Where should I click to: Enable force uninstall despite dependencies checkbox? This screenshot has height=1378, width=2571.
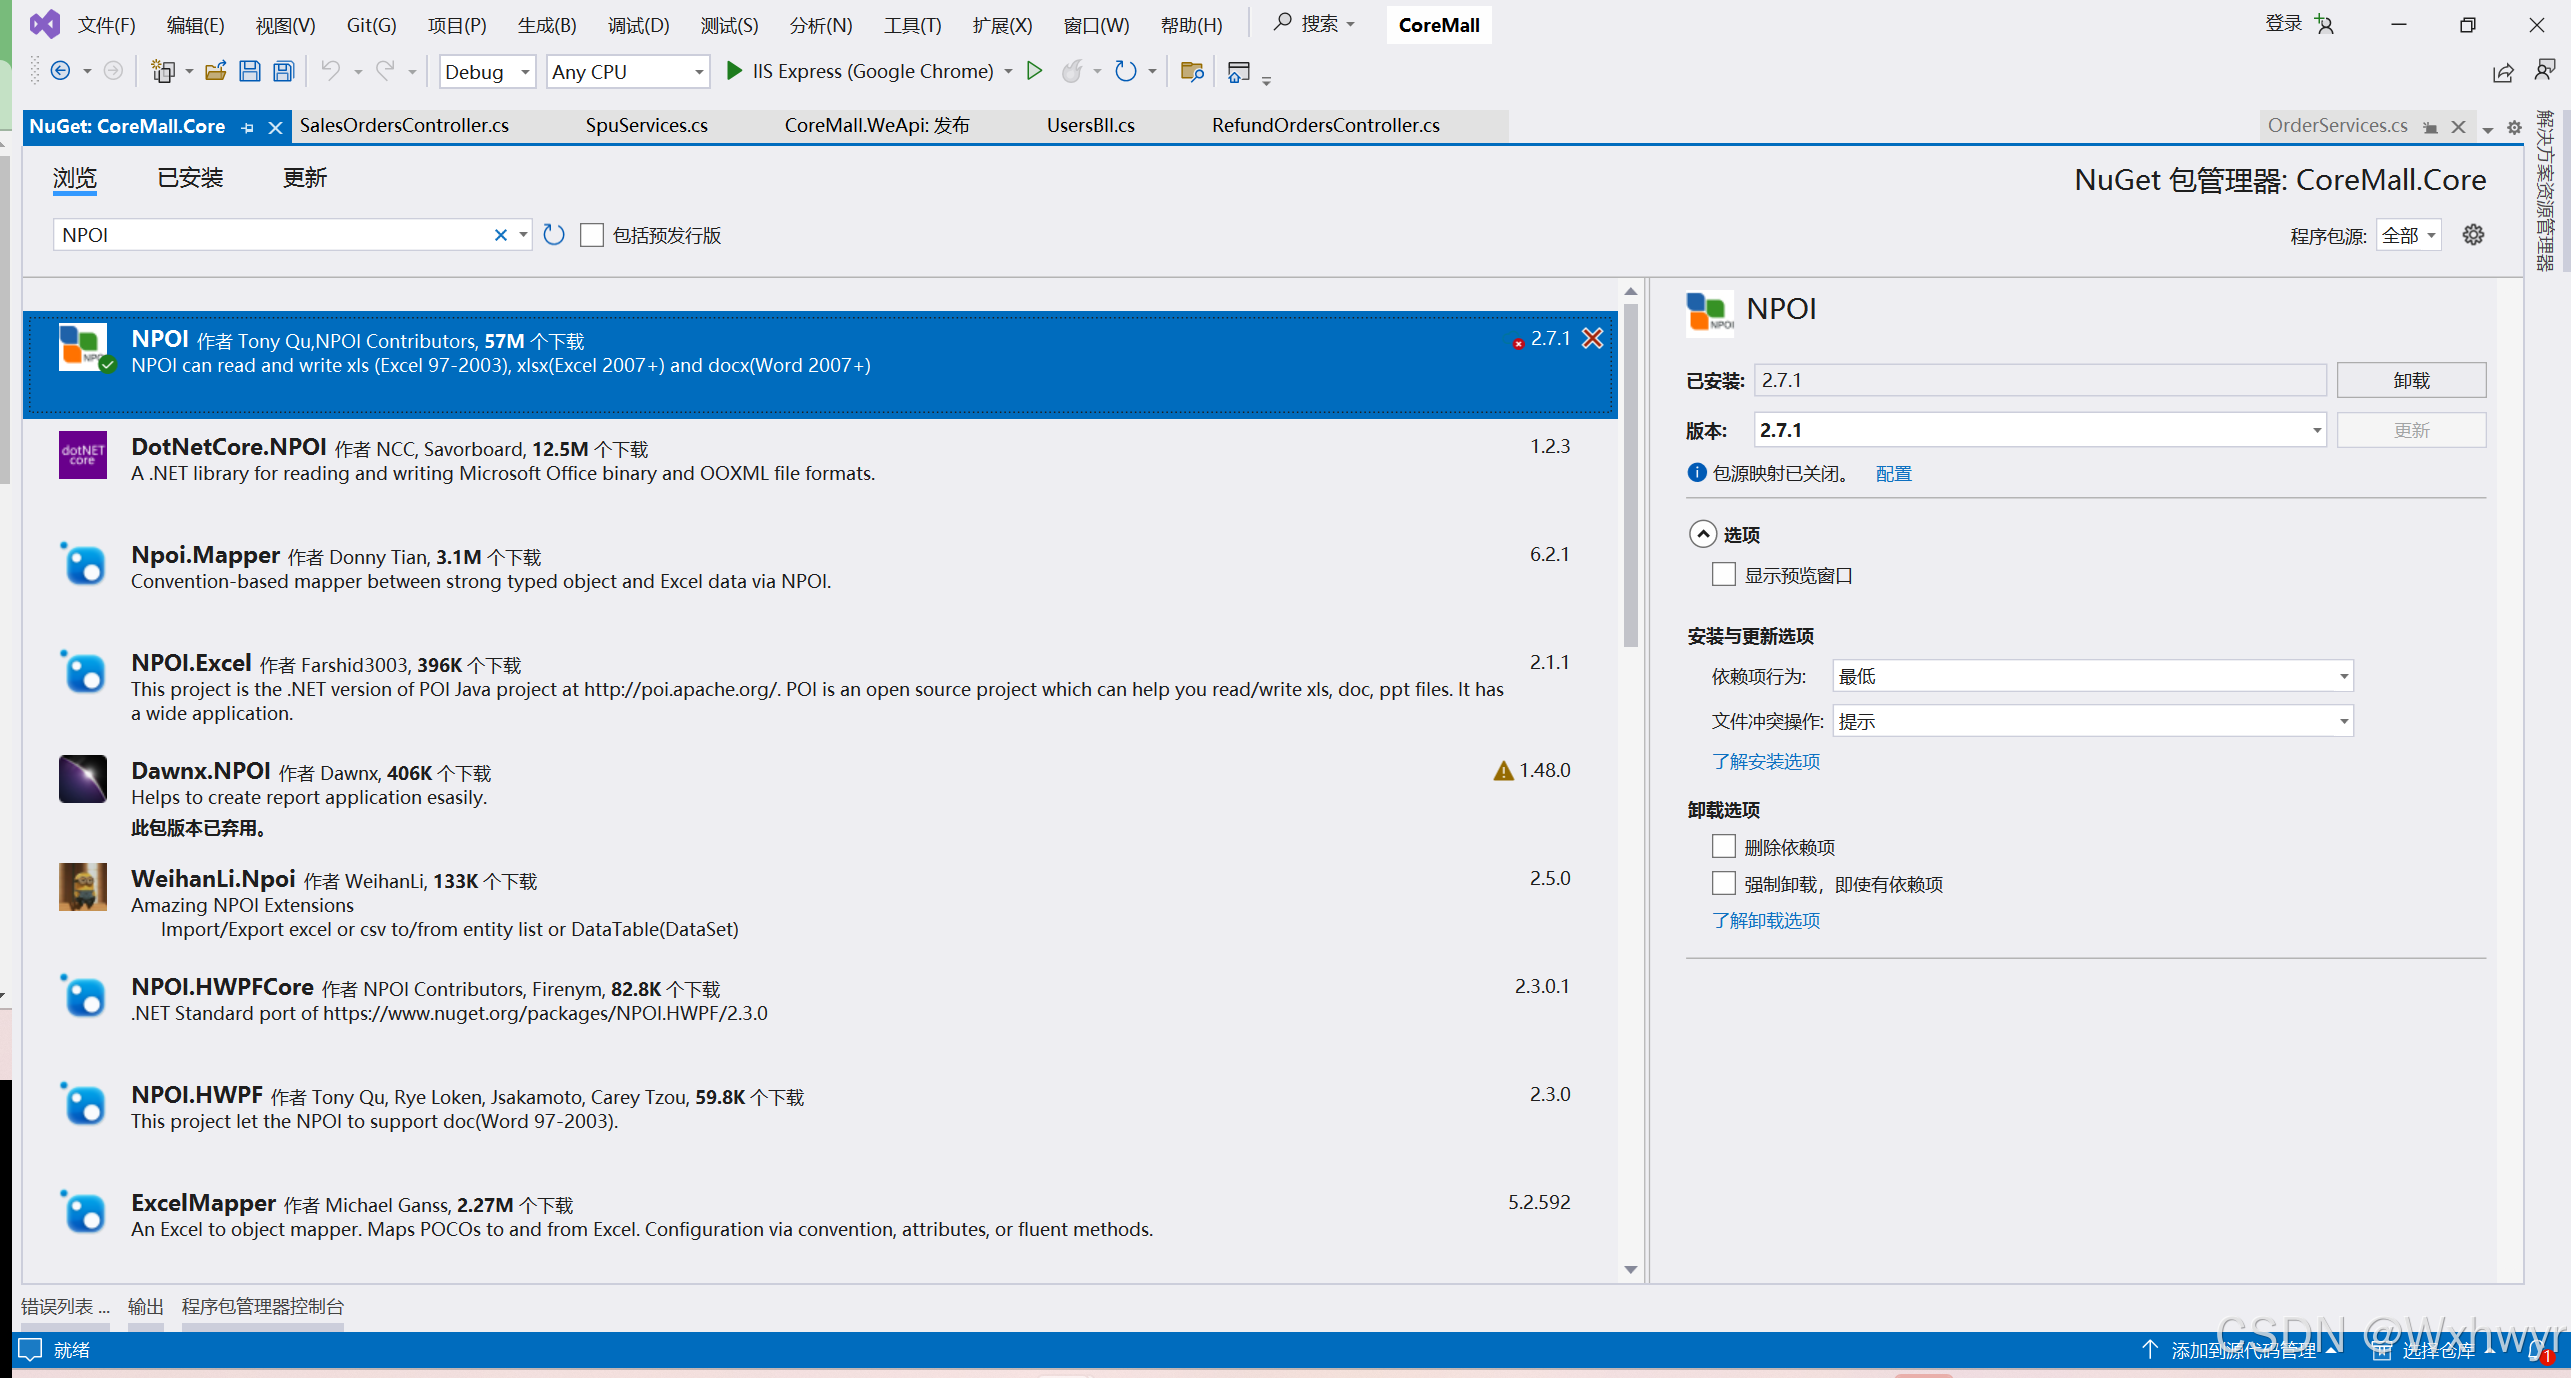(x=1723, y=884)
